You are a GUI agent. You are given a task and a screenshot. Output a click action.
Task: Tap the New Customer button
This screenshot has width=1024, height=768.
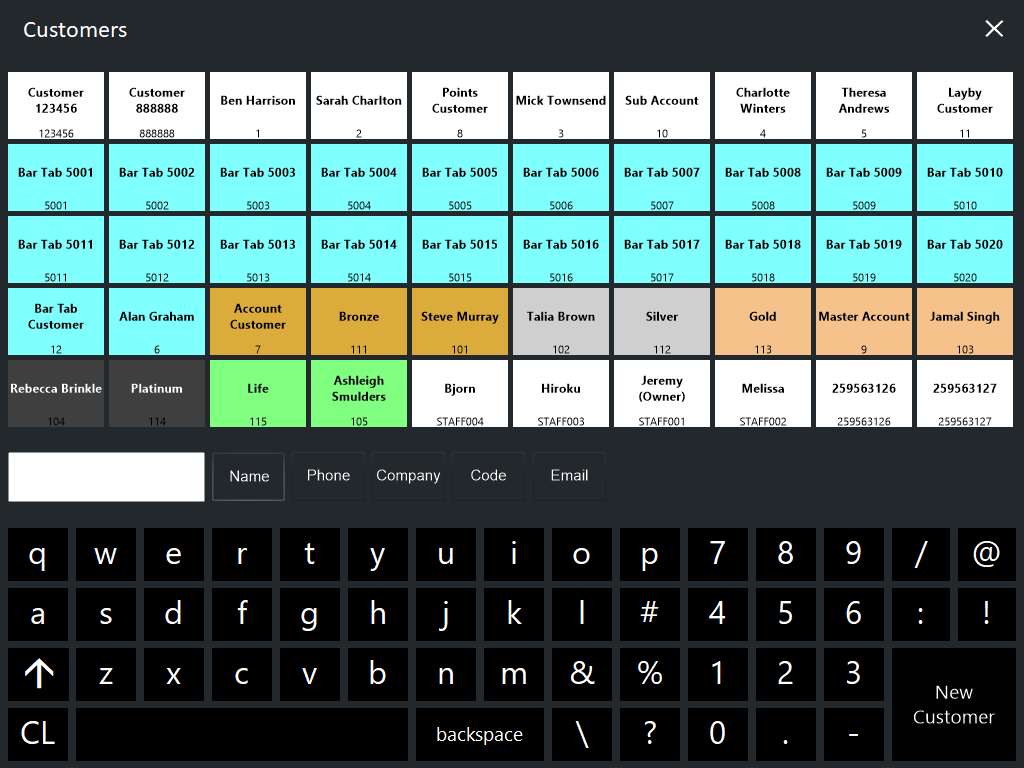(x=953, y=705)
